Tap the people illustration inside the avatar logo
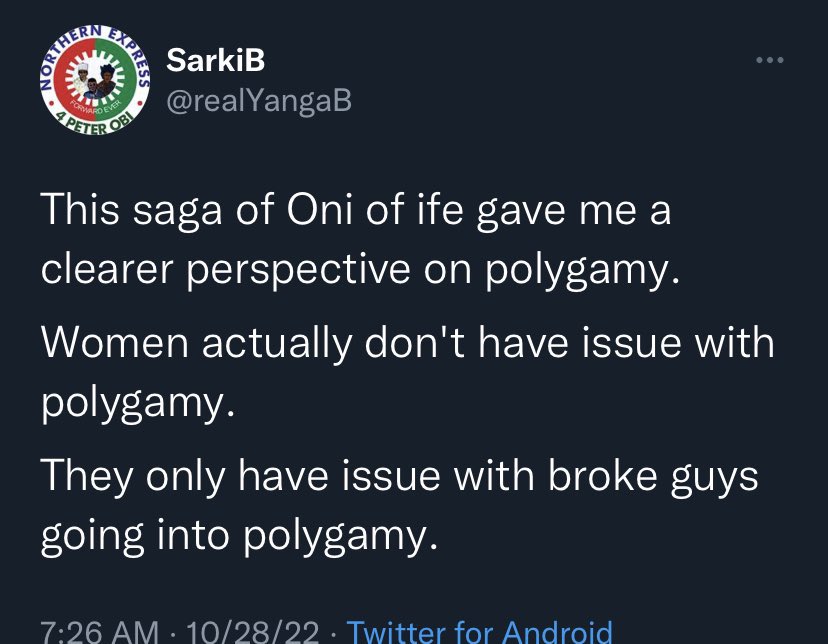This screenshot has height=644, width=828. point(95,80)
